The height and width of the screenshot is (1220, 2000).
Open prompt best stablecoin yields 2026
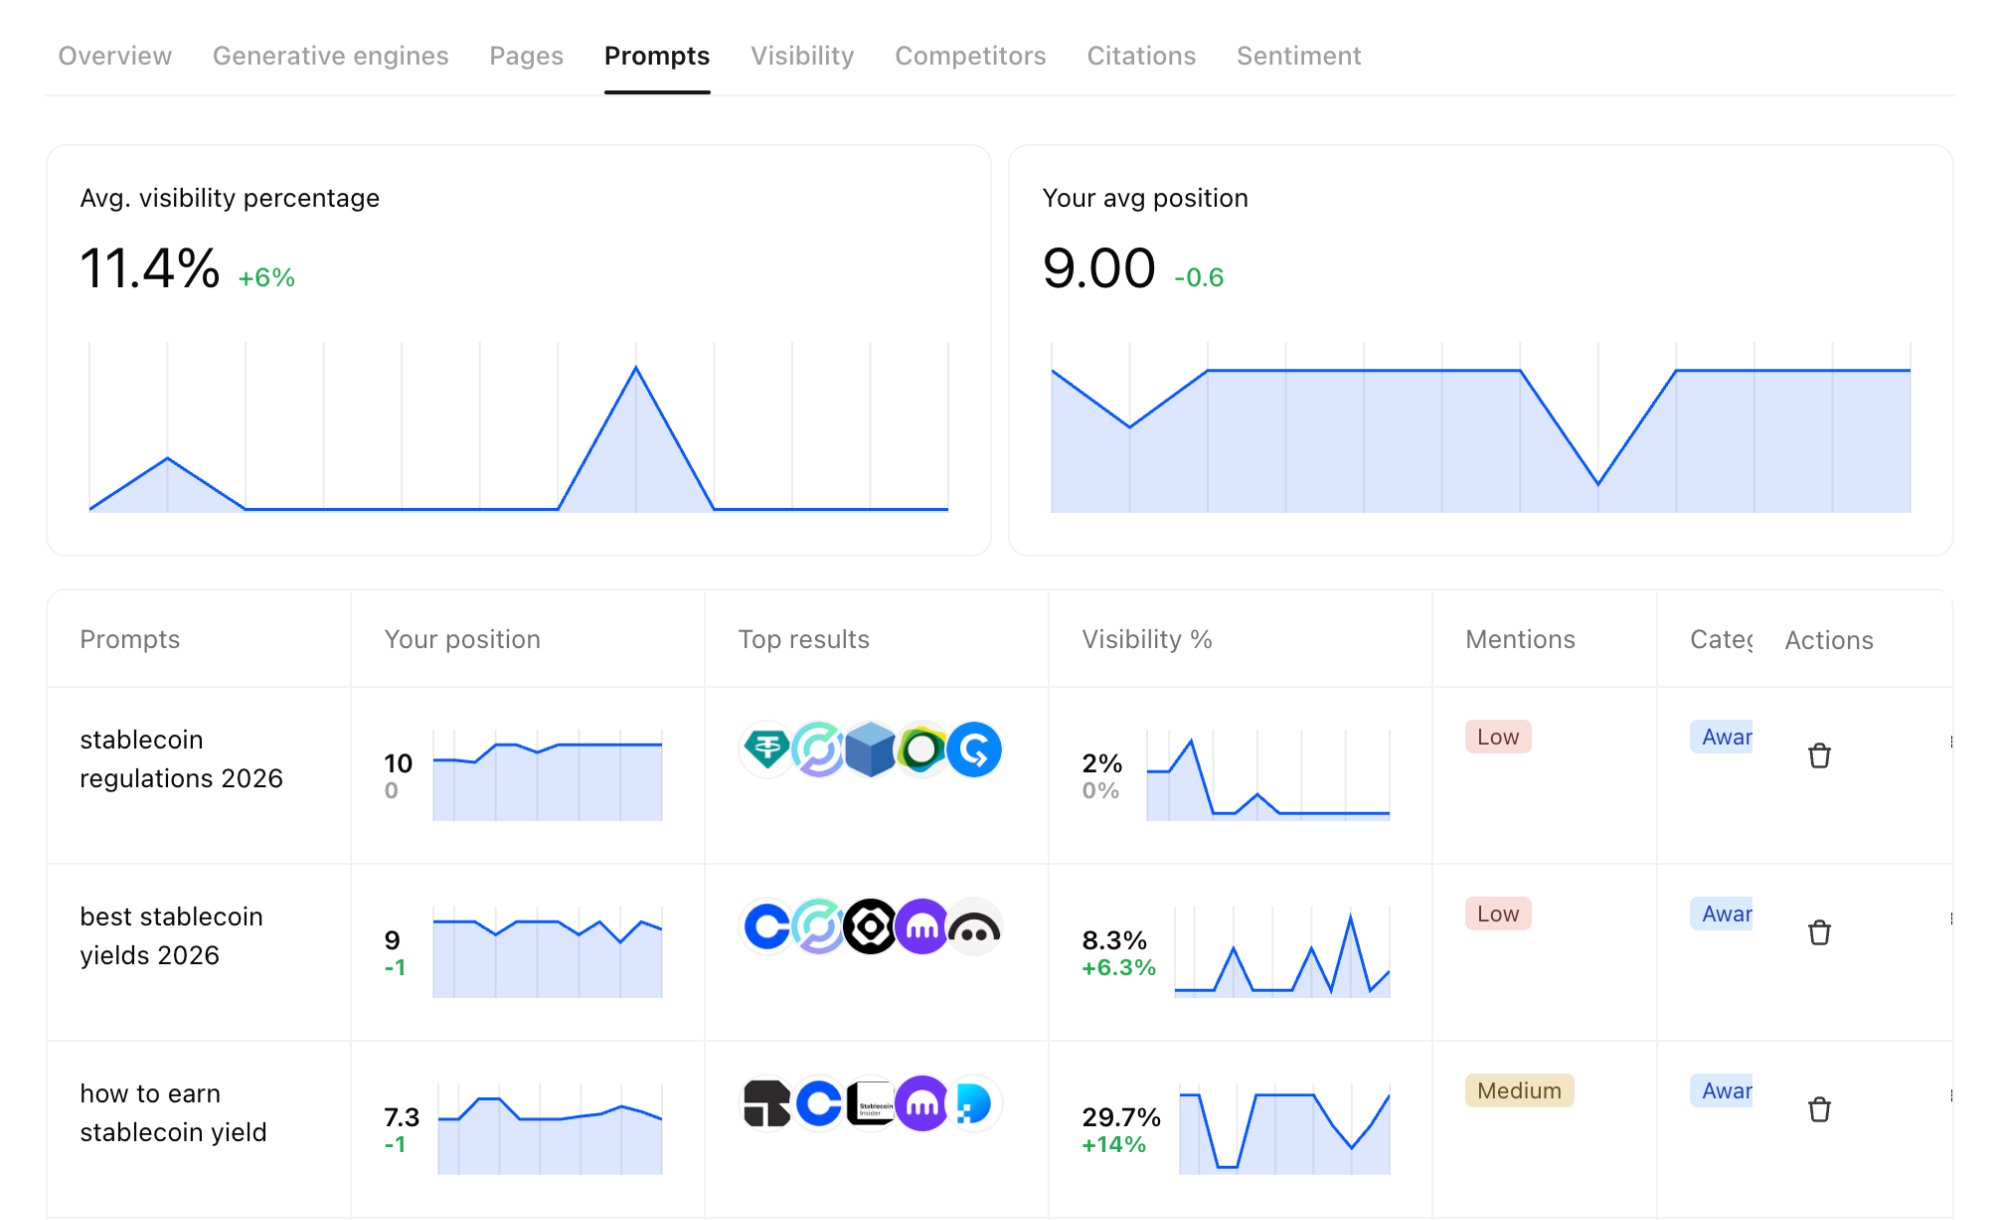[x=171, y=936]
